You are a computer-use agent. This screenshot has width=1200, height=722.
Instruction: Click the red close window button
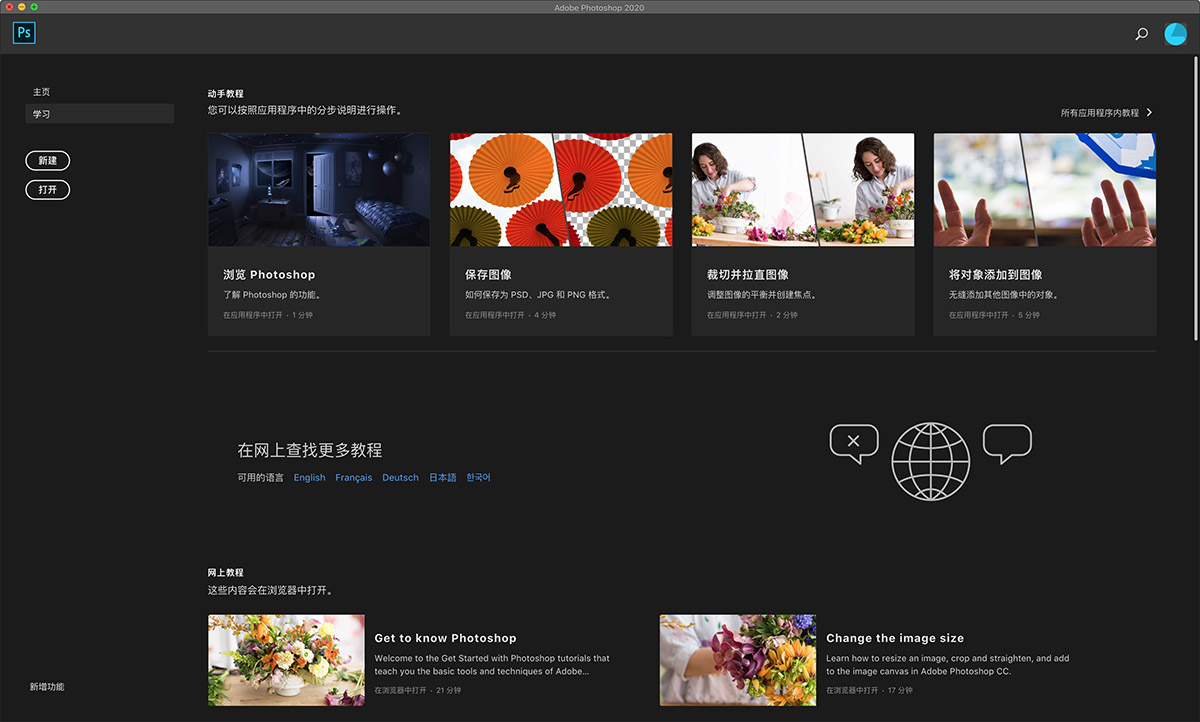9,7
